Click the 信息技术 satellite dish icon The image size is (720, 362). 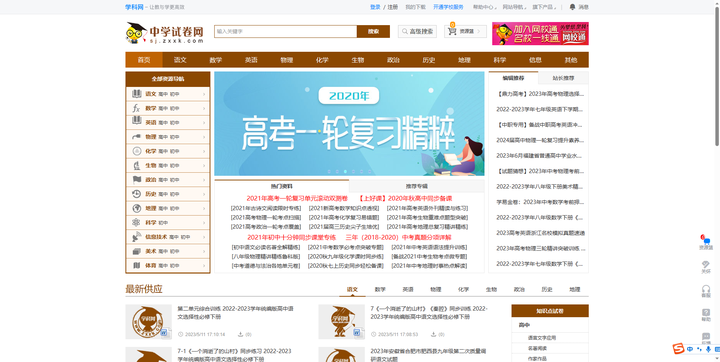[x=136, y=237]
